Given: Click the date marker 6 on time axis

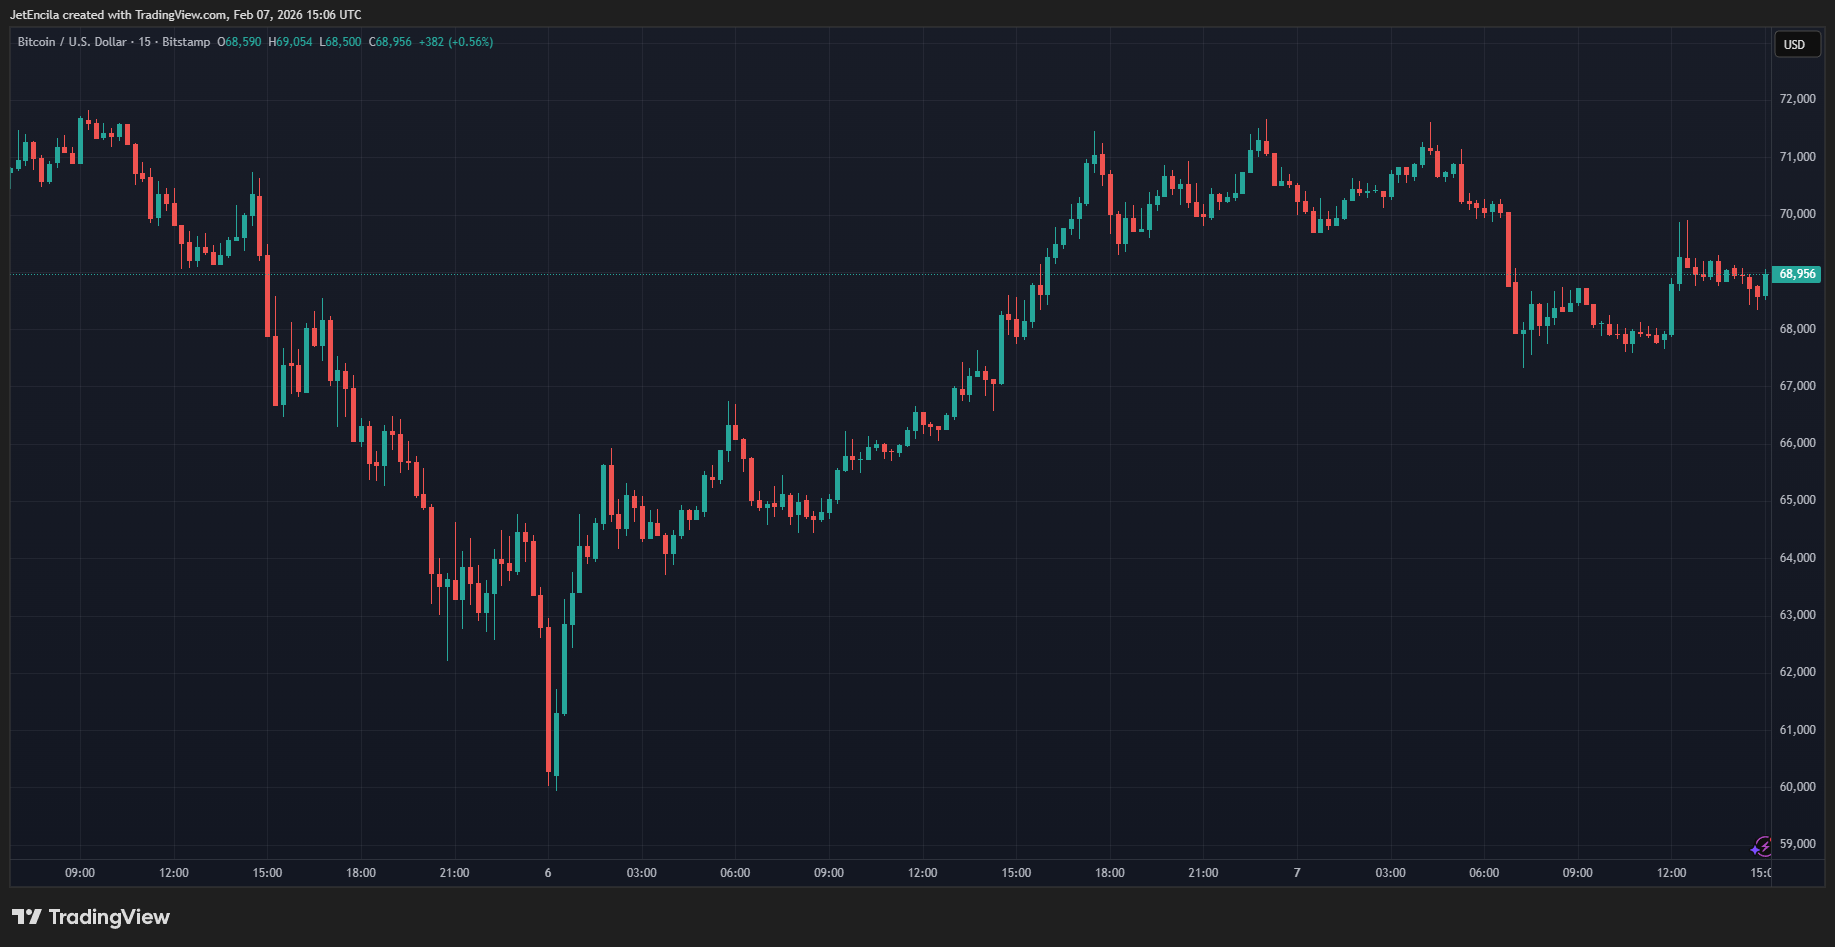Looking at the screenshot, I should pyautogui.click(x=548, y=873).
